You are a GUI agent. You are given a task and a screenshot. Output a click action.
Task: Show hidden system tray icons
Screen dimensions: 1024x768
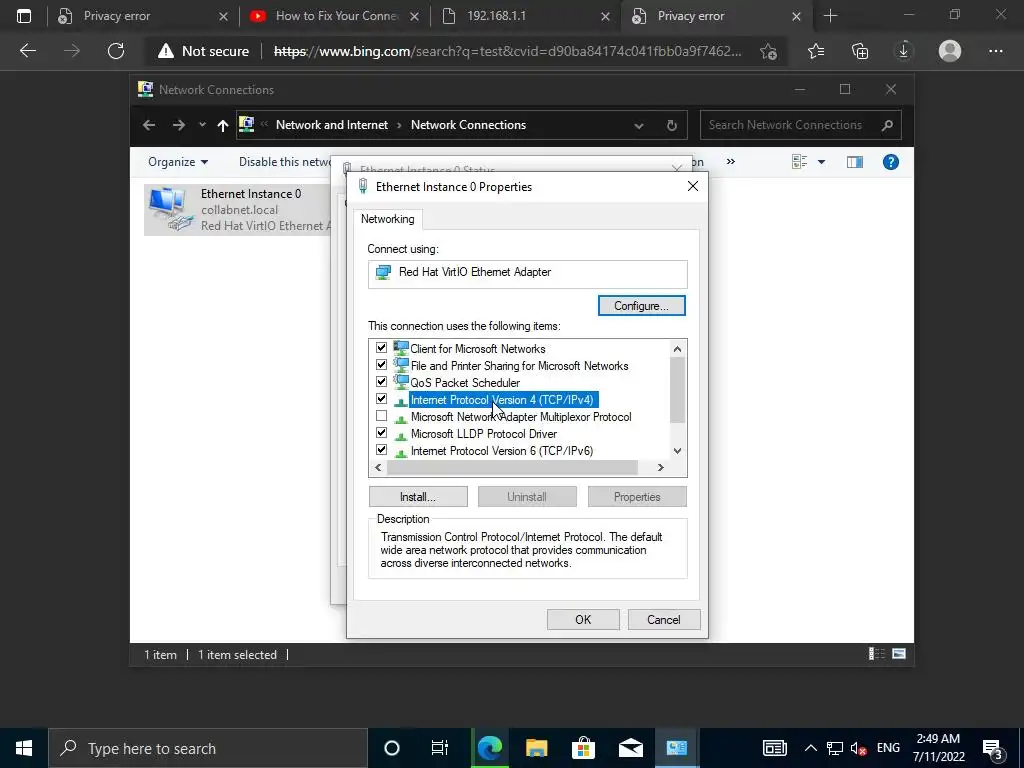click(810, 748)
